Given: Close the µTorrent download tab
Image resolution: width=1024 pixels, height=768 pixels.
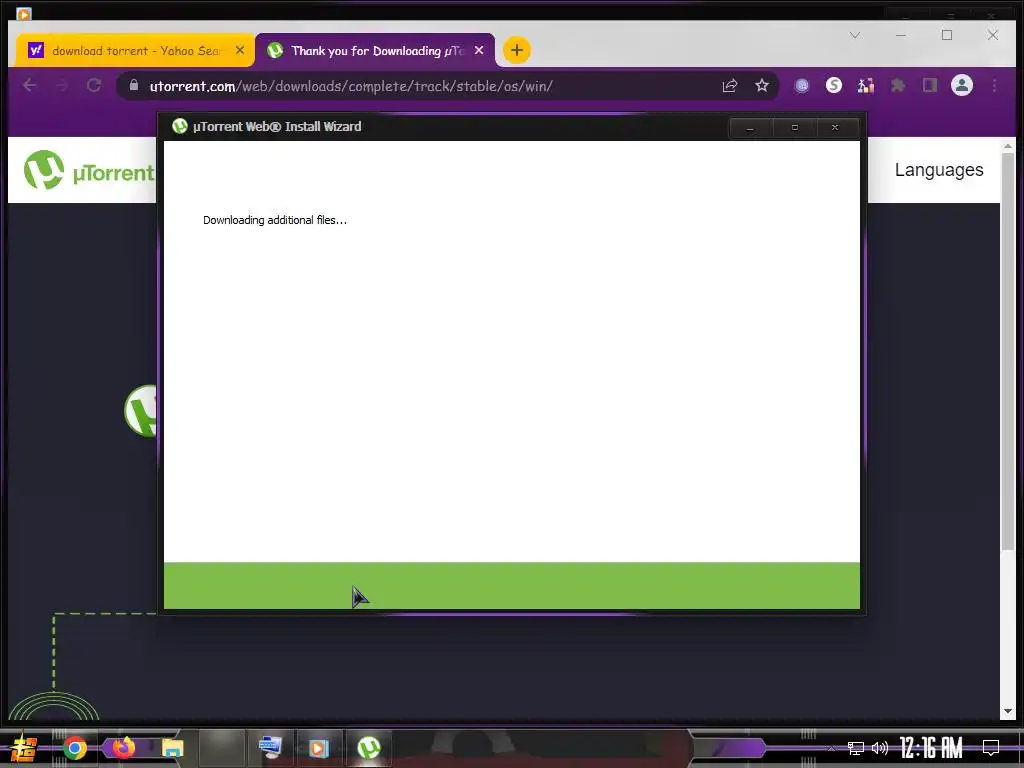Looking at the screenshot, I should (479, 50).
